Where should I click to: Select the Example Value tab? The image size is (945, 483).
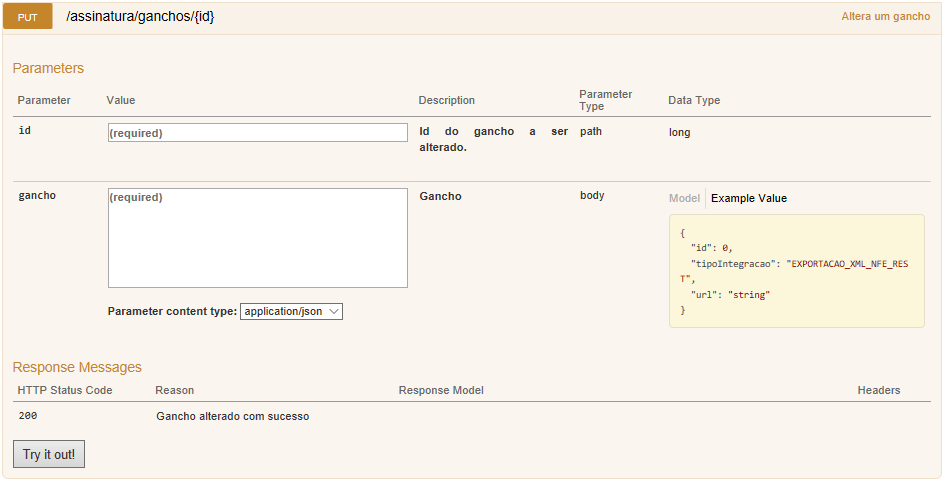coord(748,198)
